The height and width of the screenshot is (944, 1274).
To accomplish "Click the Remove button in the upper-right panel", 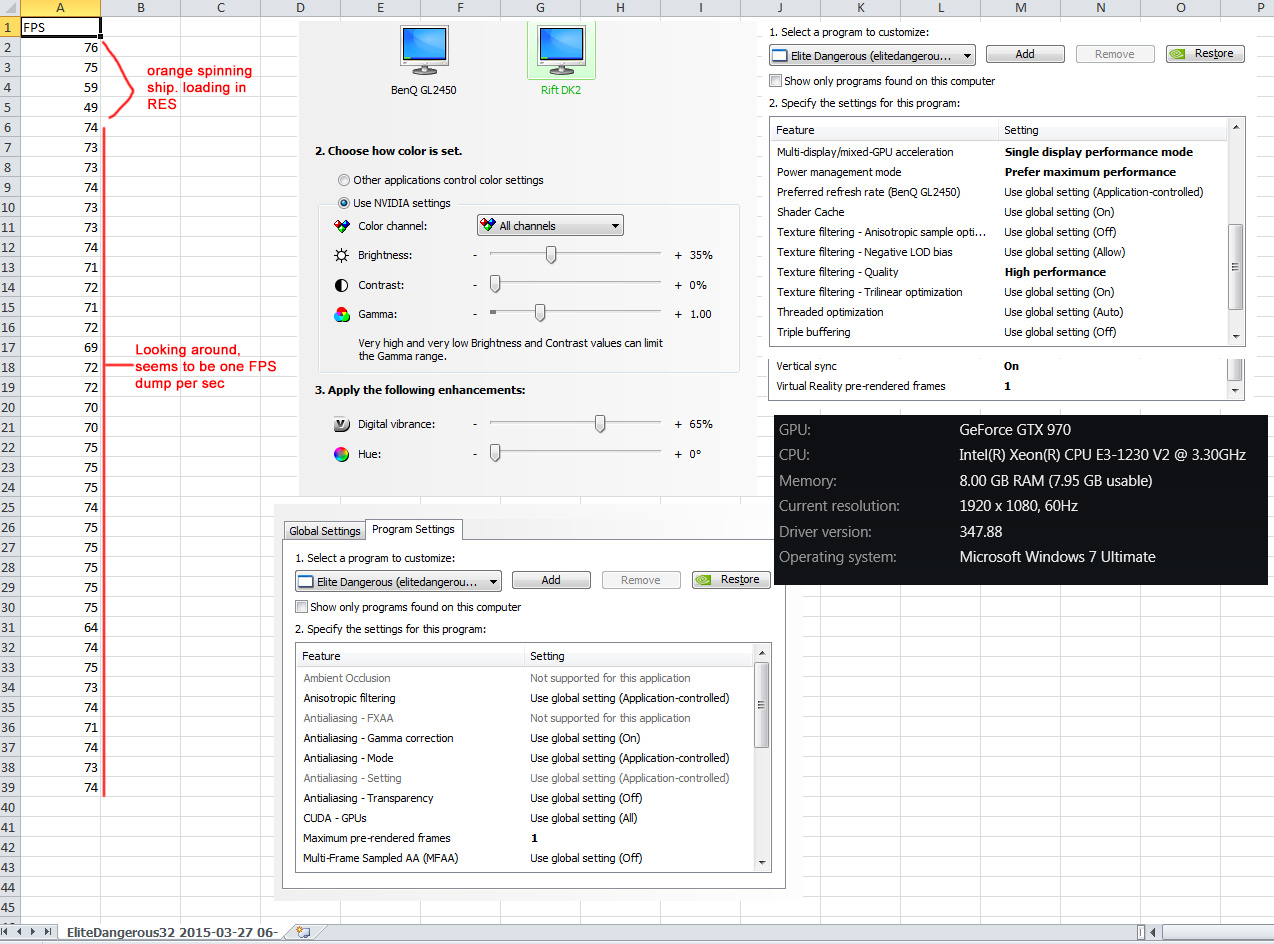I will coord(1115,54).
